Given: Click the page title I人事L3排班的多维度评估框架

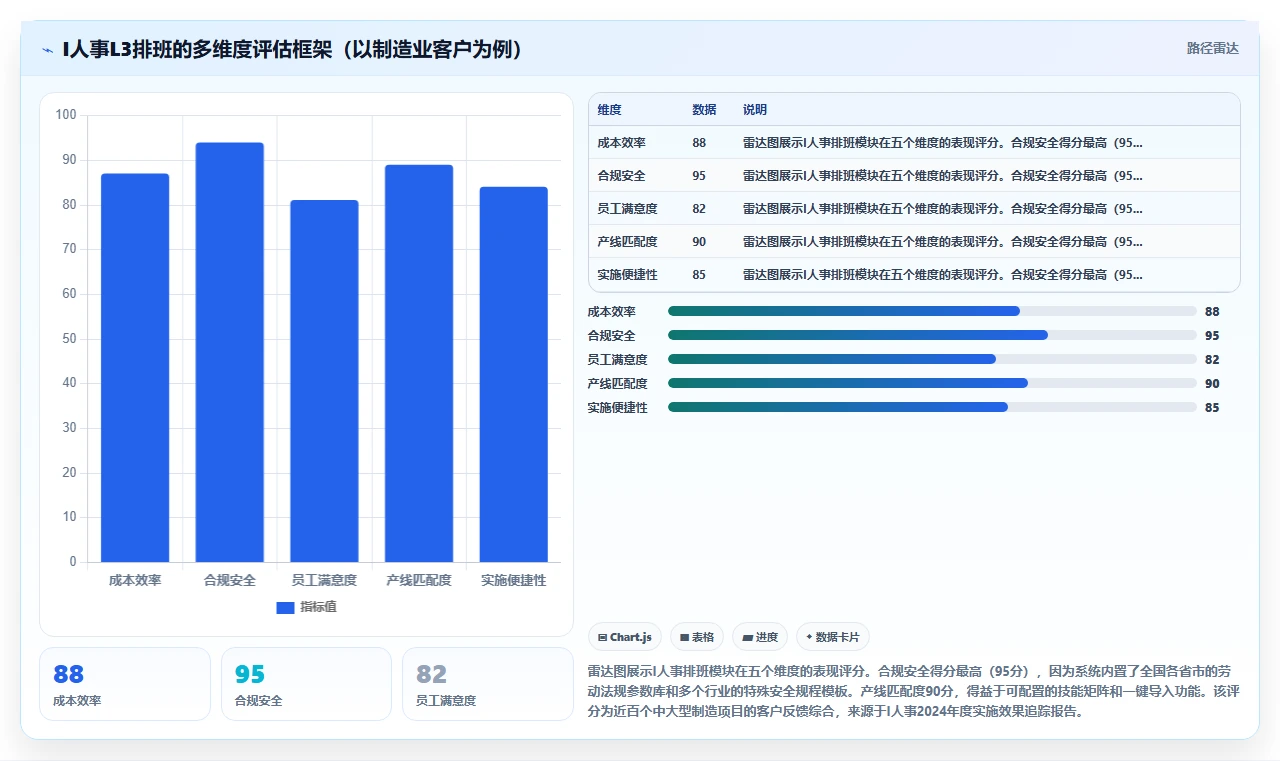Looking at the screenshot, I should click(x=293, y=49).
